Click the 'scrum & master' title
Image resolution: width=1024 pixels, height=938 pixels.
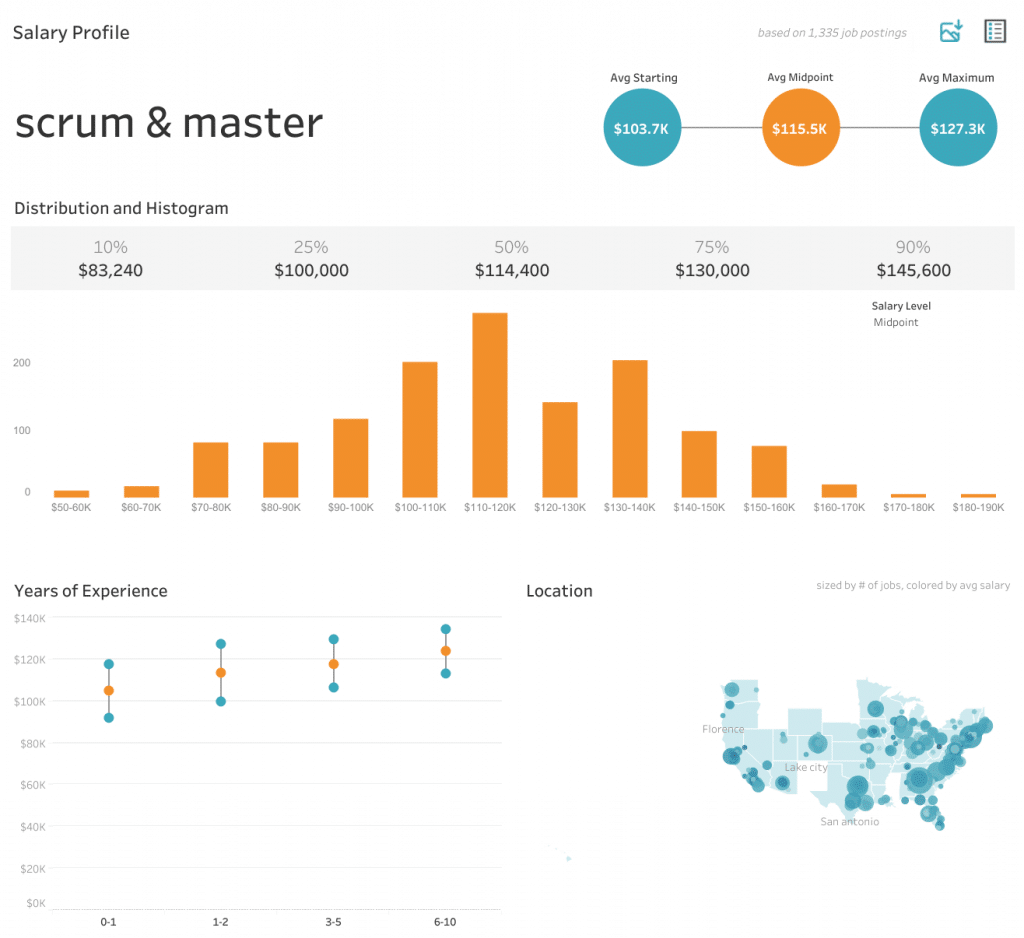169,123
